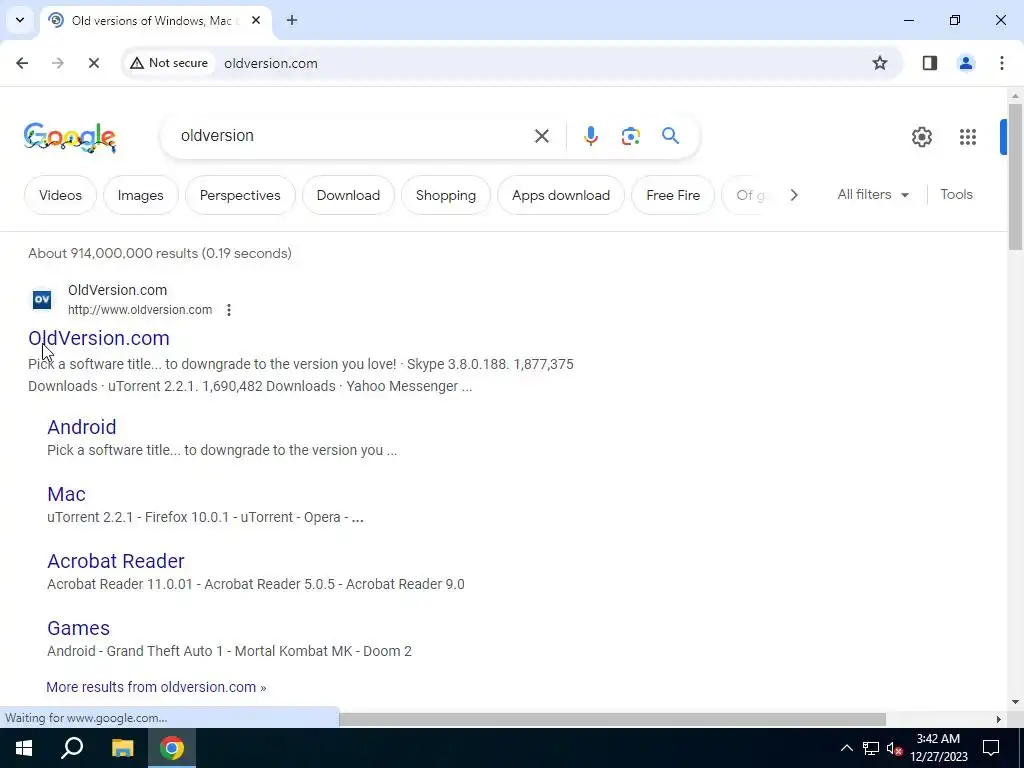Open the Games sitelink

78,628
